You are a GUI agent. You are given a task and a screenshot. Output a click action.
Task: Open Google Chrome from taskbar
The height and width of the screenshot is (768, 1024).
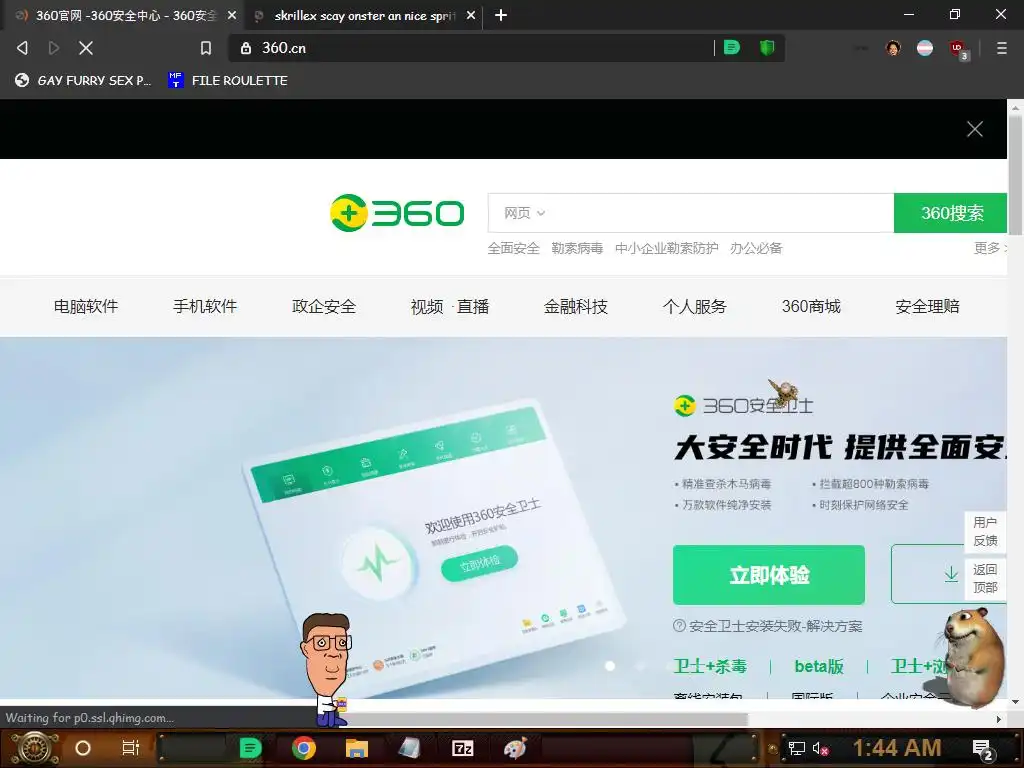point(304,748)
